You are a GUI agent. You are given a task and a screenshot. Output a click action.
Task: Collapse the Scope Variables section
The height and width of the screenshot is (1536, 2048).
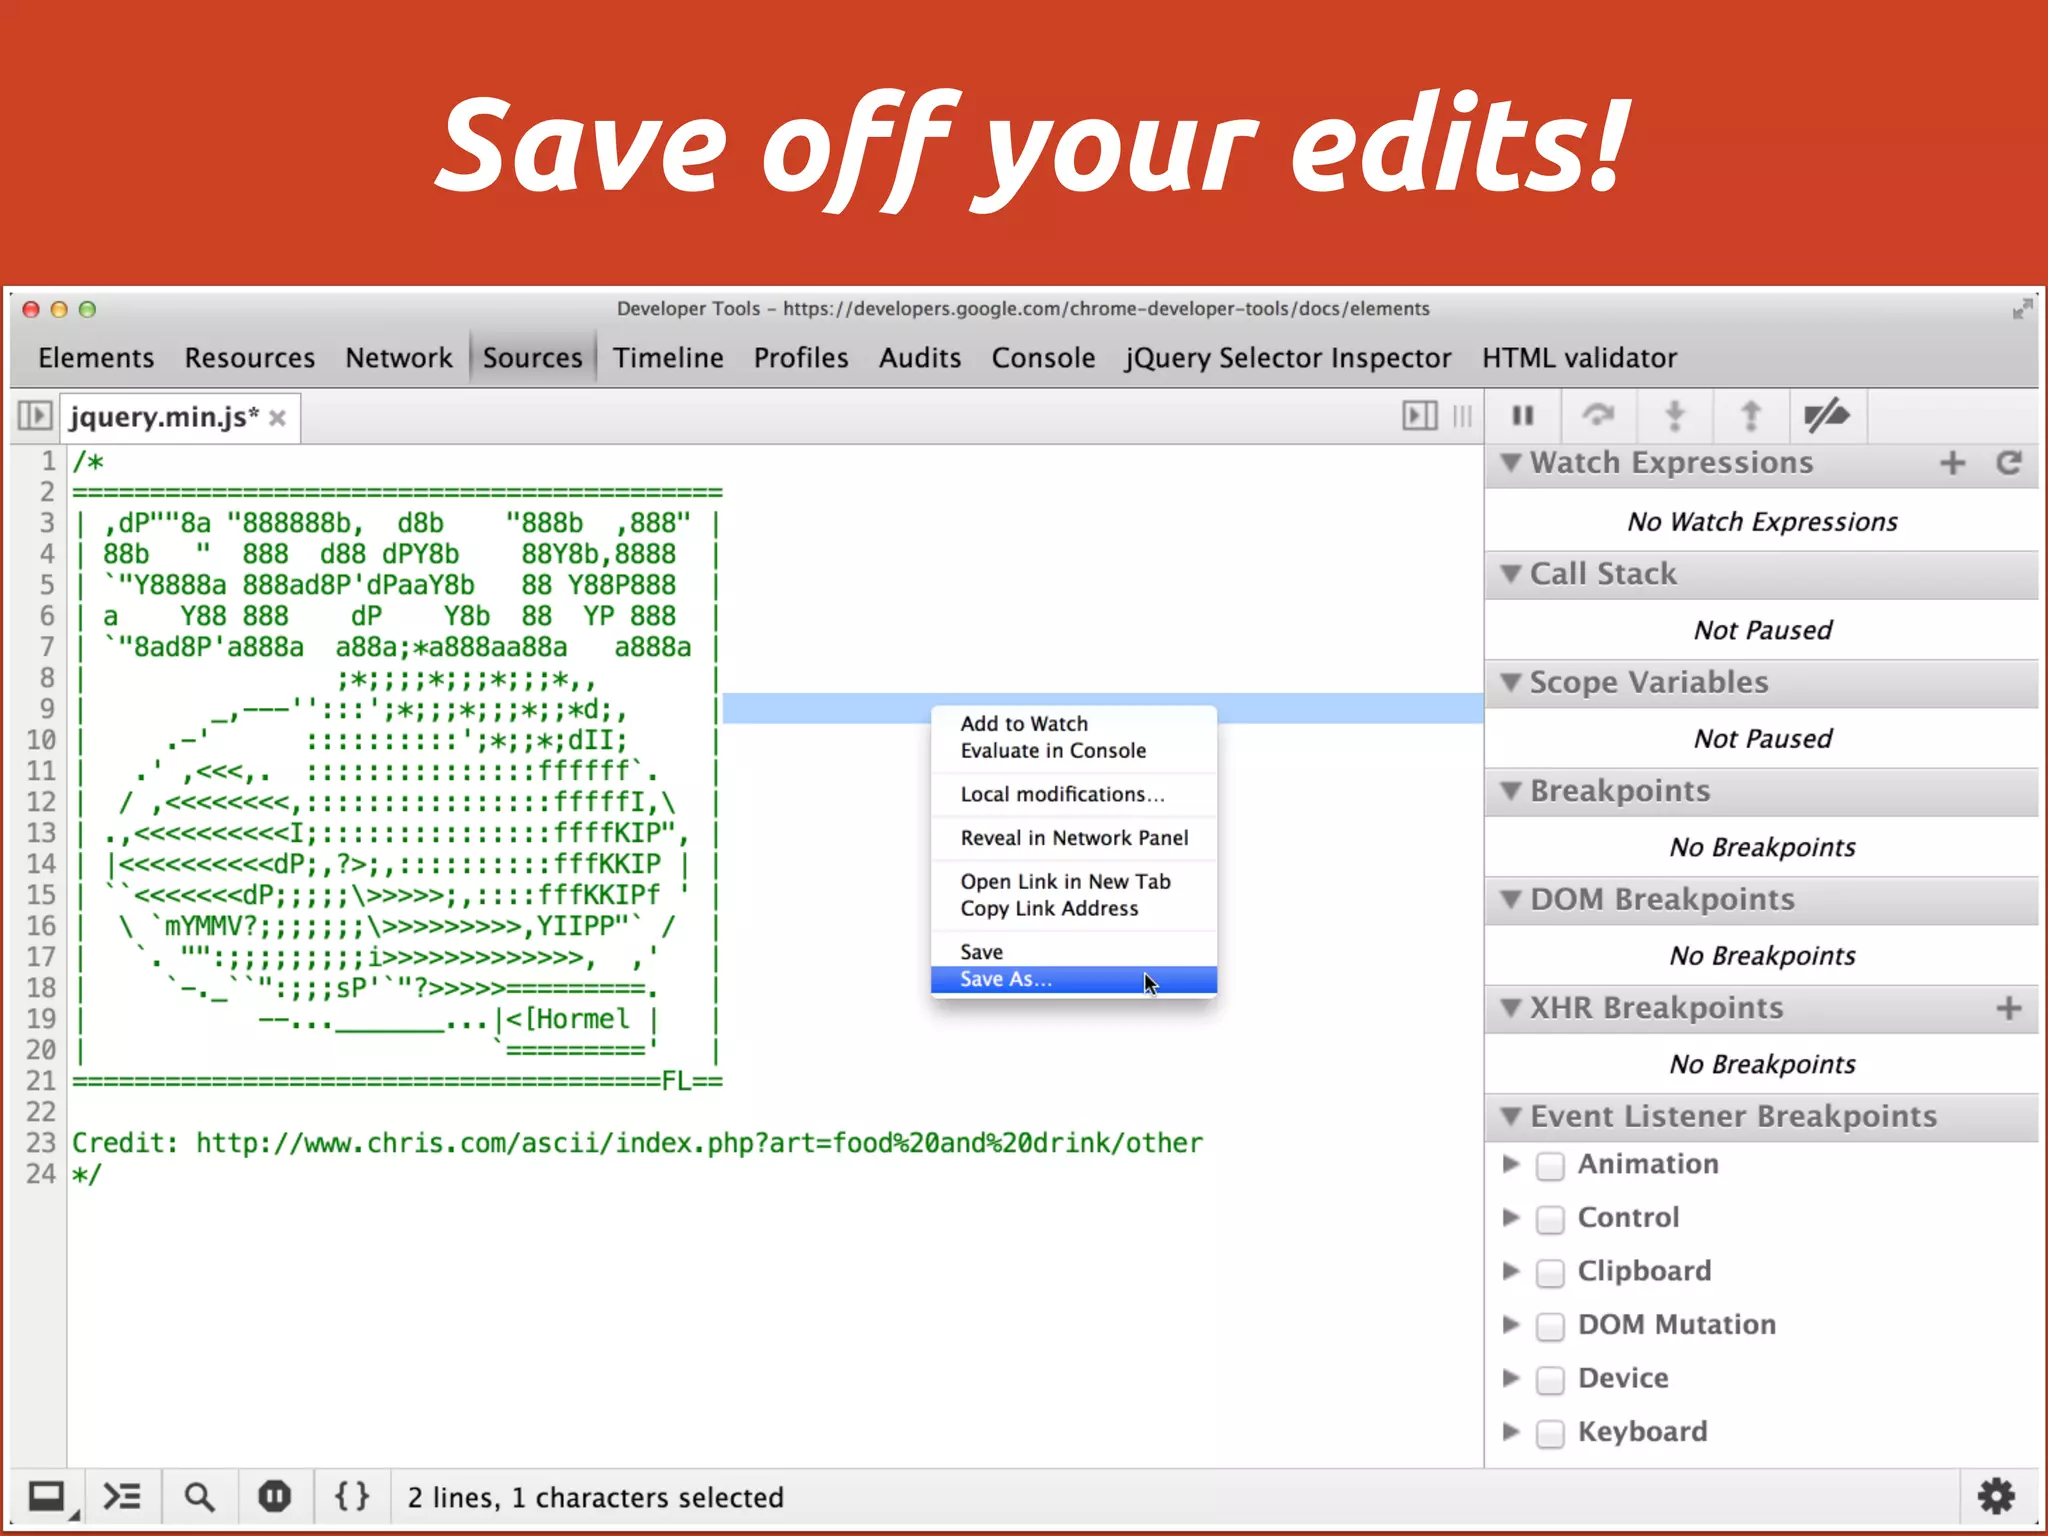tap(1511, 682)
